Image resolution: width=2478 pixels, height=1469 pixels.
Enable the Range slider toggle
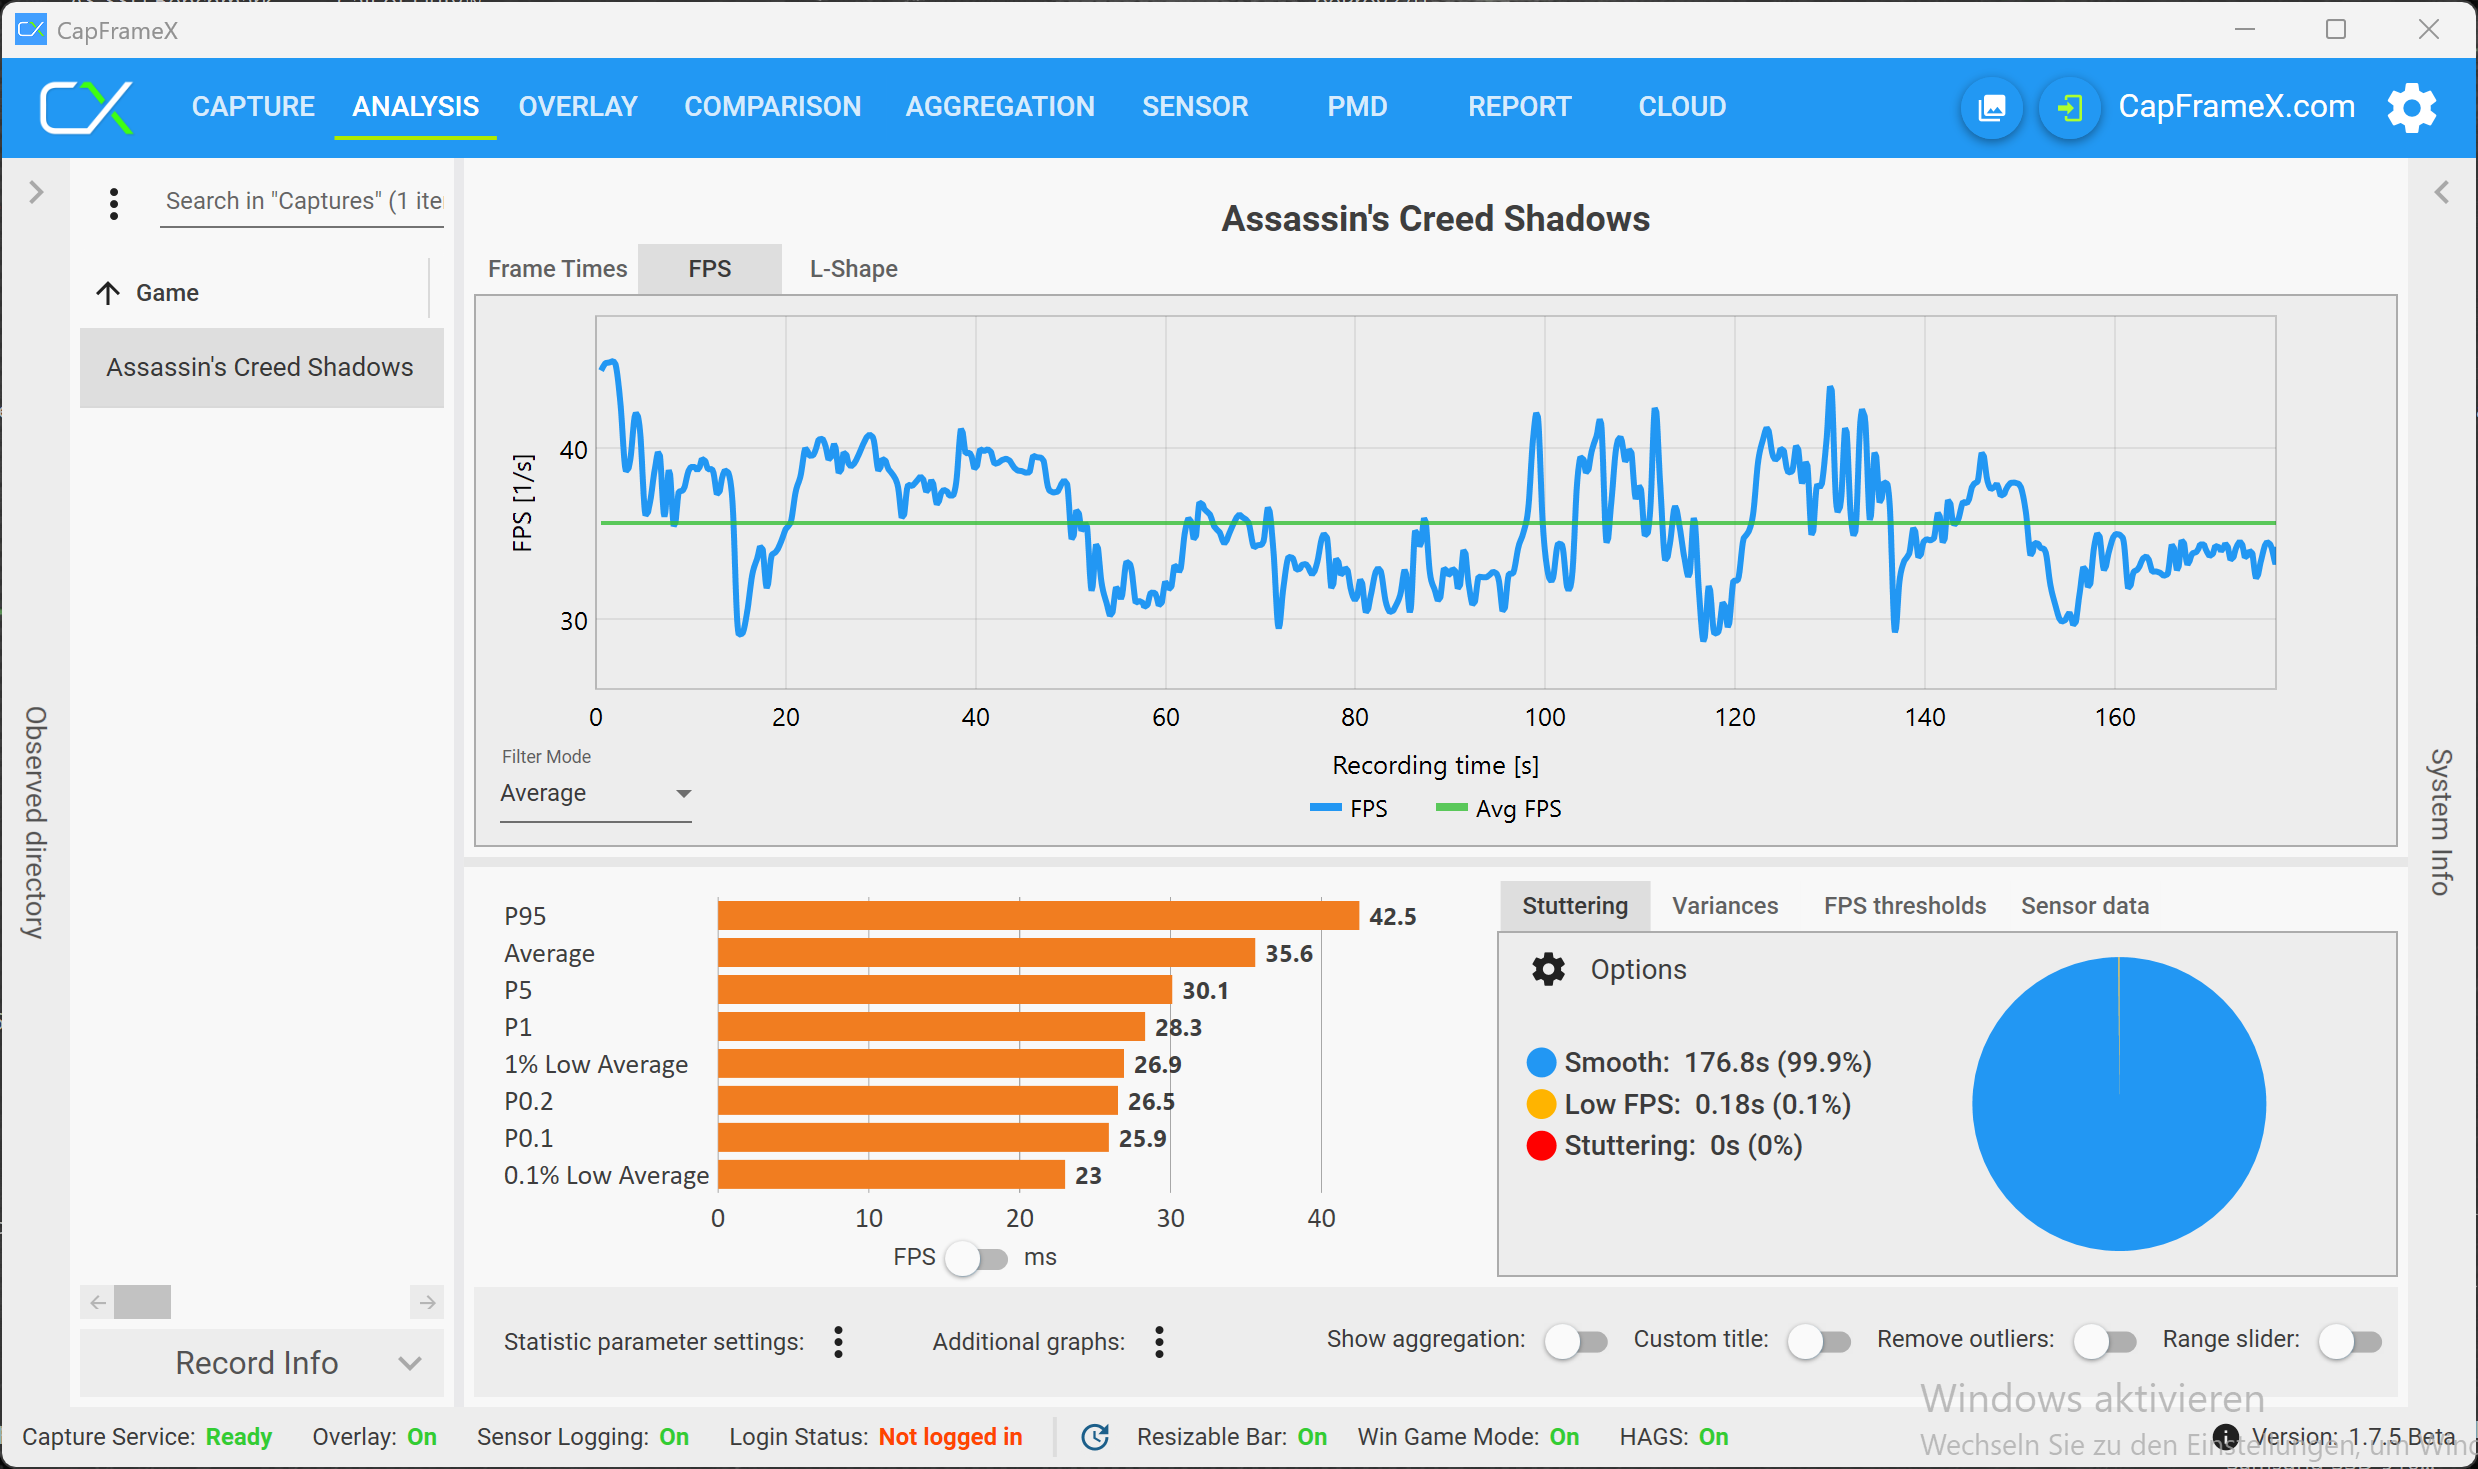[x=2349, y=1341]
